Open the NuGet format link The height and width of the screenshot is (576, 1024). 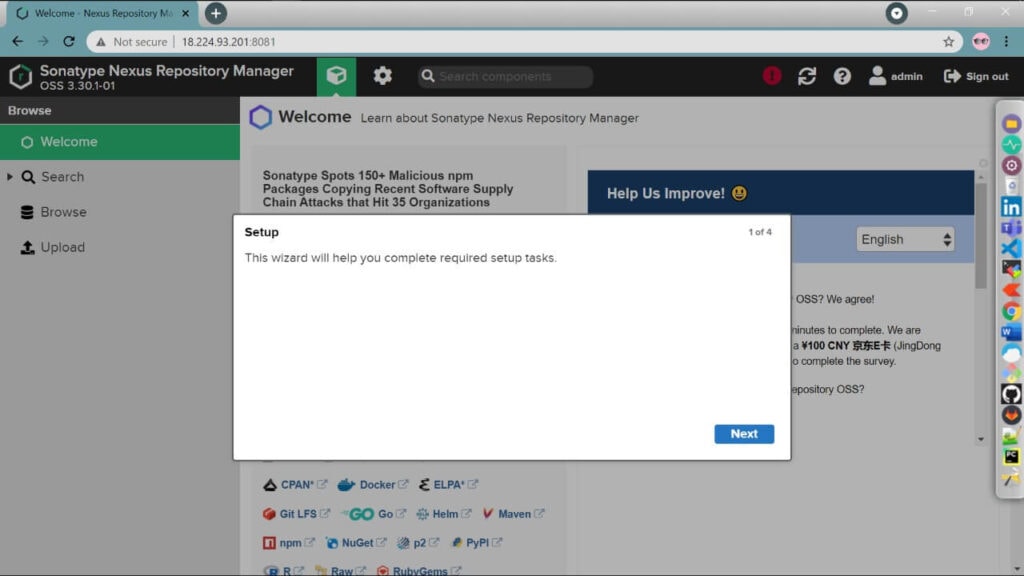point(356,543)
